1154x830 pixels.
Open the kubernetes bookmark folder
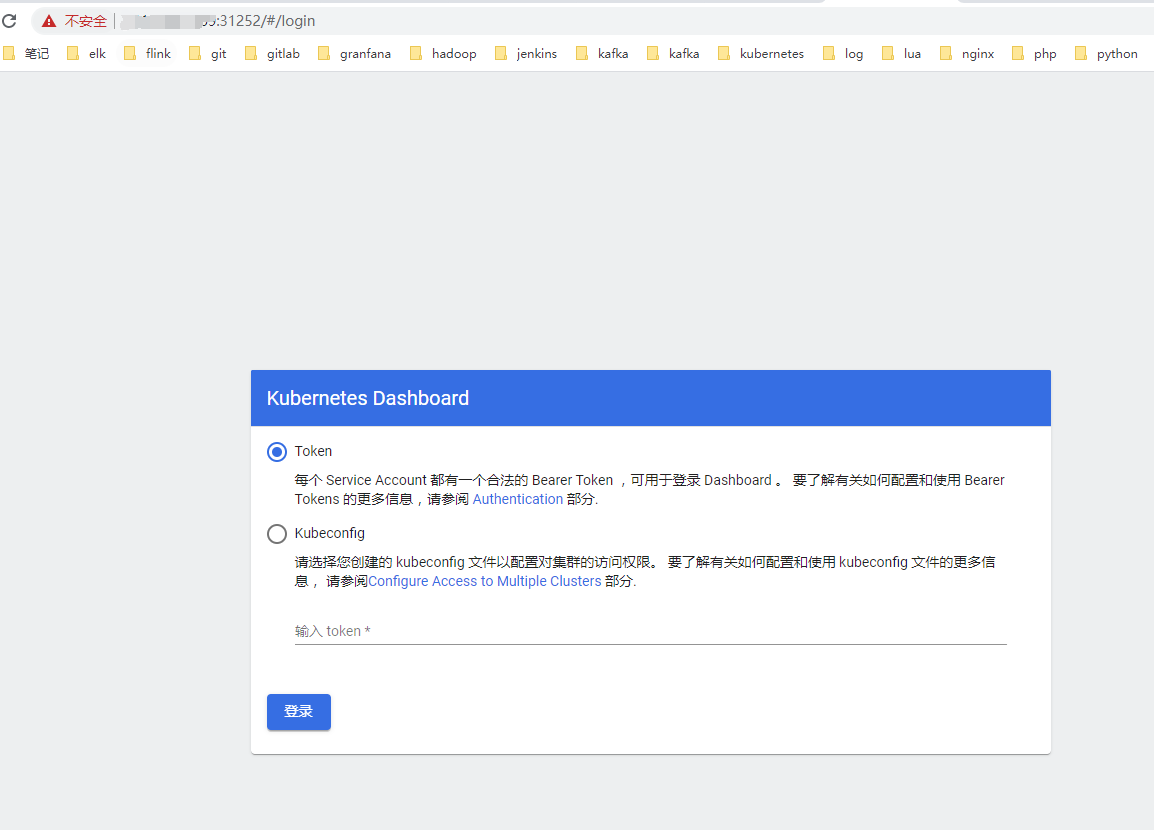click(761, 53)
